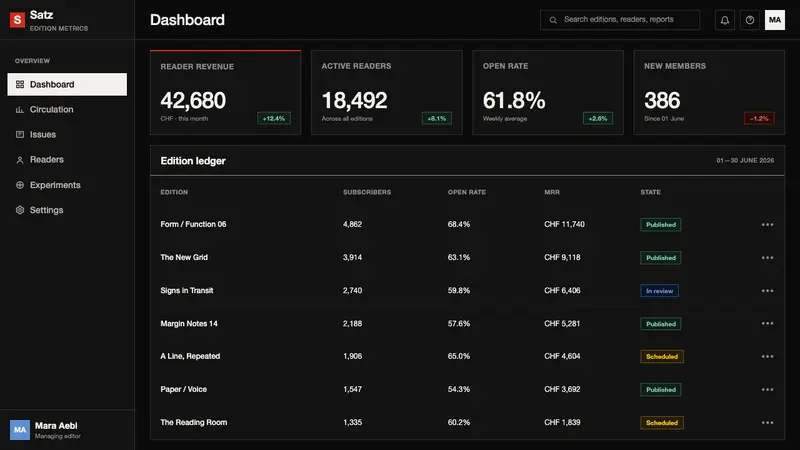Open more options for Margin Notes 14
The height and width of the screenshot is (450, 800).
[767, 323]
